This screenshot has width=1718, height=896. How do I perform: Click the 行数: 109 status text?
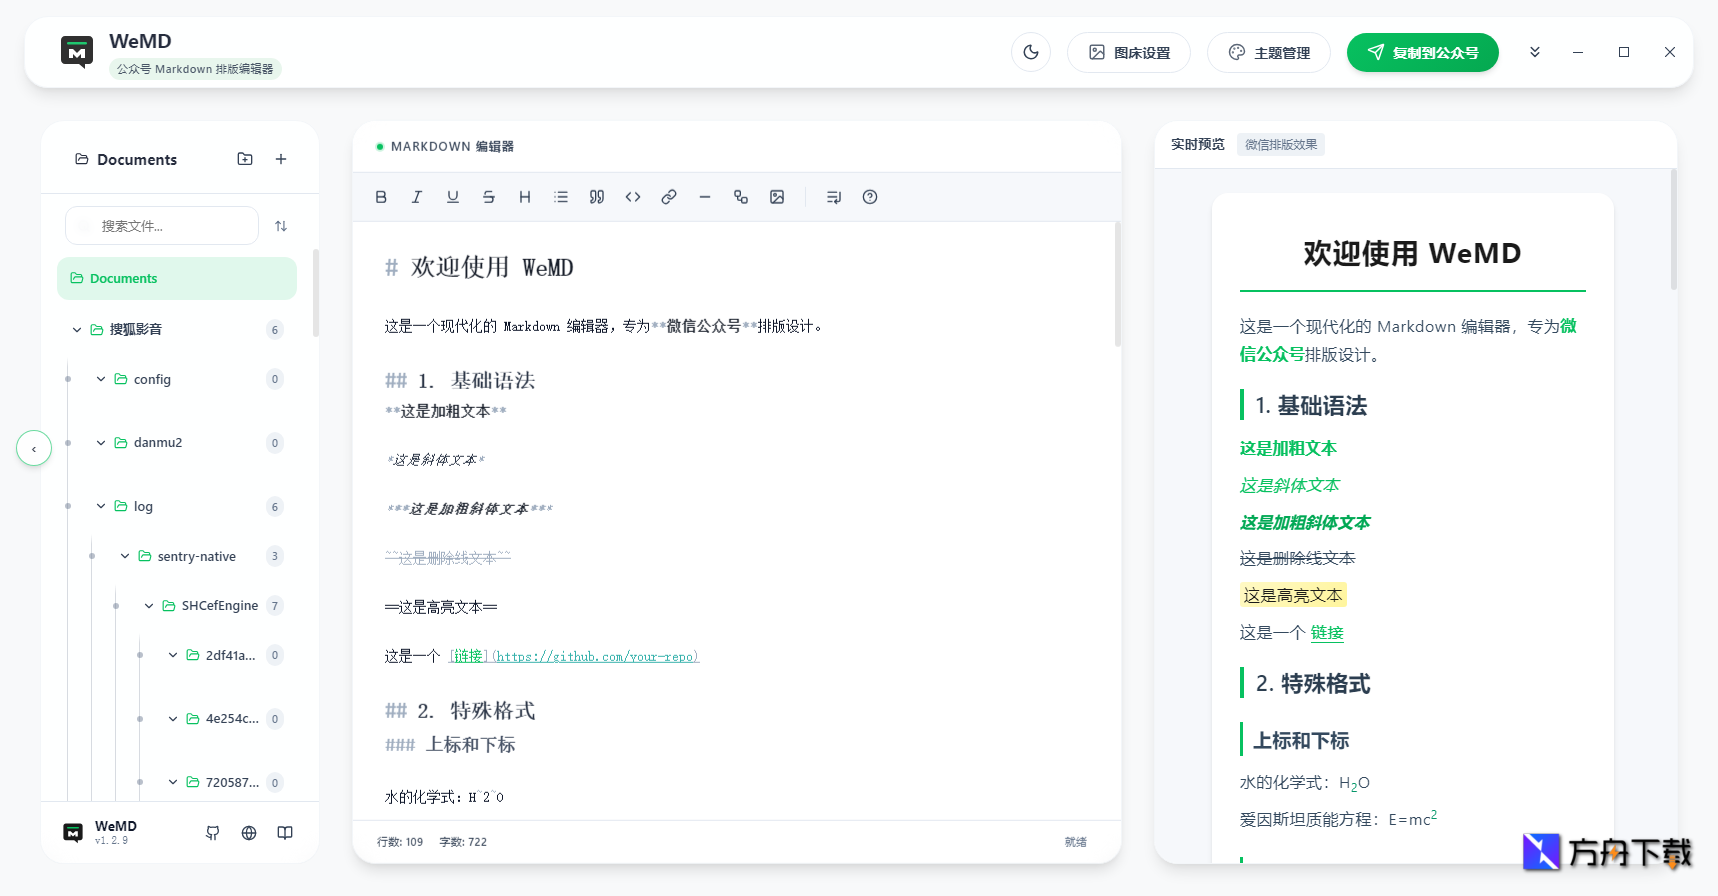click(x=400, y=842)
